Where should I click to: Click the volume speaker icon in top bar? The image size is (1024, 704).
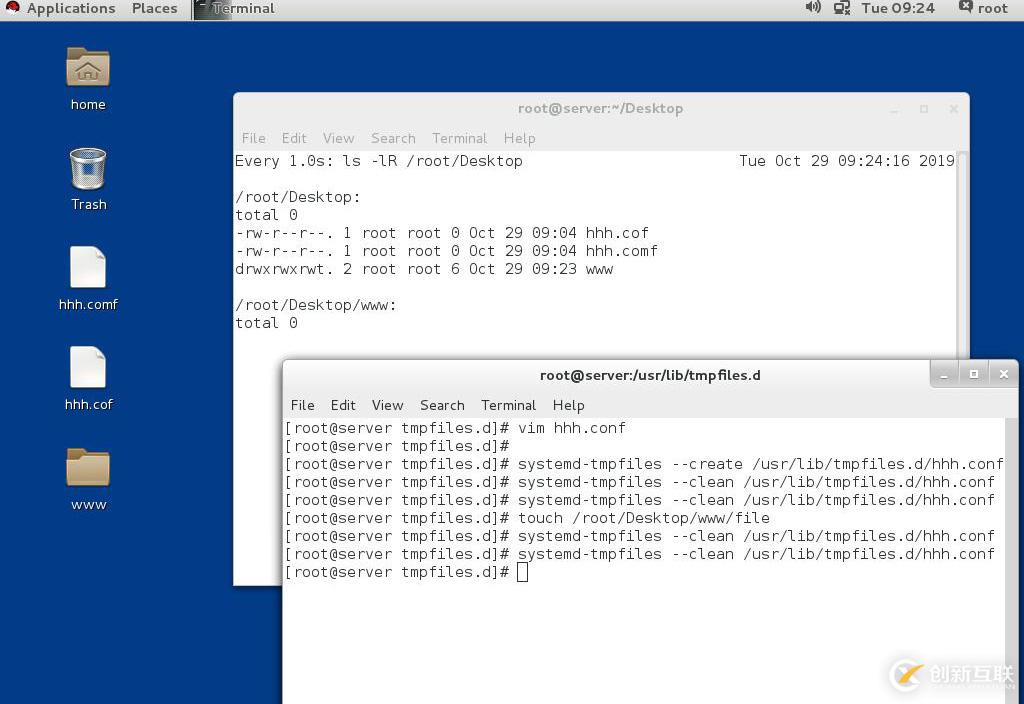(813, 8)
